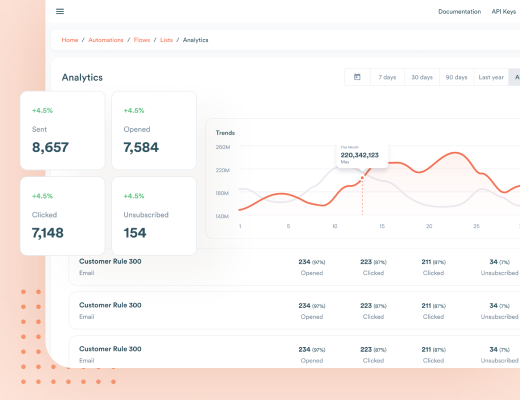The width and height of the screenshot is (520, 400).
Task: Select the Analytics breadcrumb item
Action: 195,40
